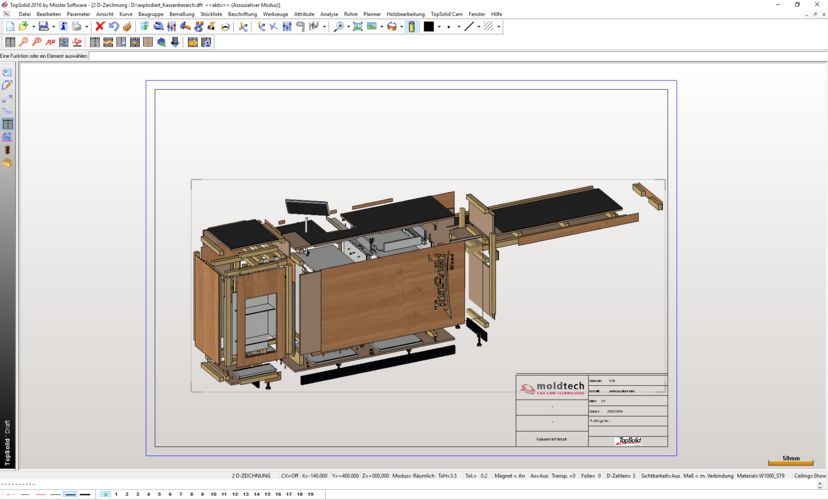828x500 pixels.
Task: Toggle 'Sichtbarkeit=Aus' in status bar
Action: click(x=661, y=476)
